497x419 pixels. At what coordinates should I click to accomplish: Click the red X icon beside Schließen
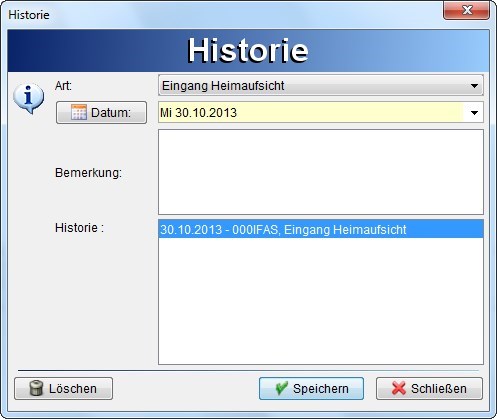pos(398,388)
